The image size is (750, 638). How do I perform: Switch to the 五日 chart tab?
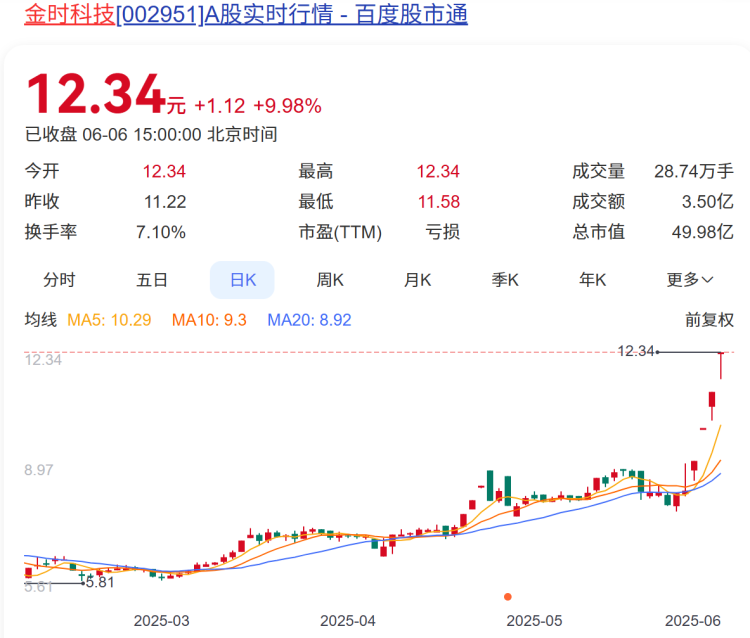(152, 280)
